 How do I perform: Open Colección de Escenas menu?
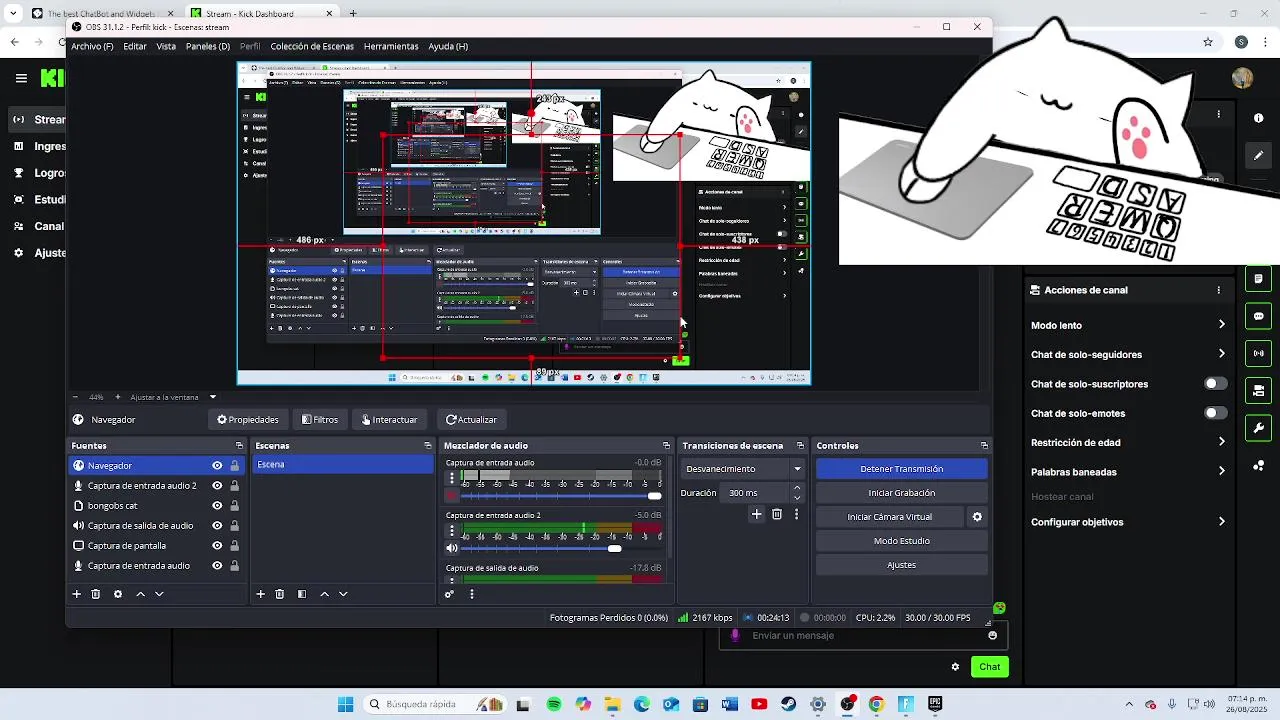(x=312, y=46)
